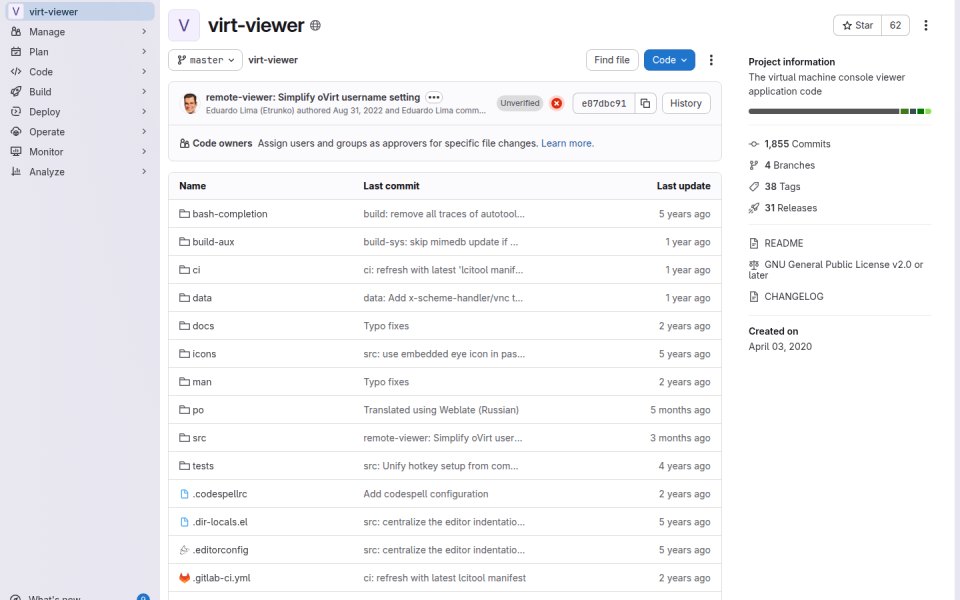Open the bash-completion folder
Viewport: 960px width, 600px height.
click(x=230, y=214)
